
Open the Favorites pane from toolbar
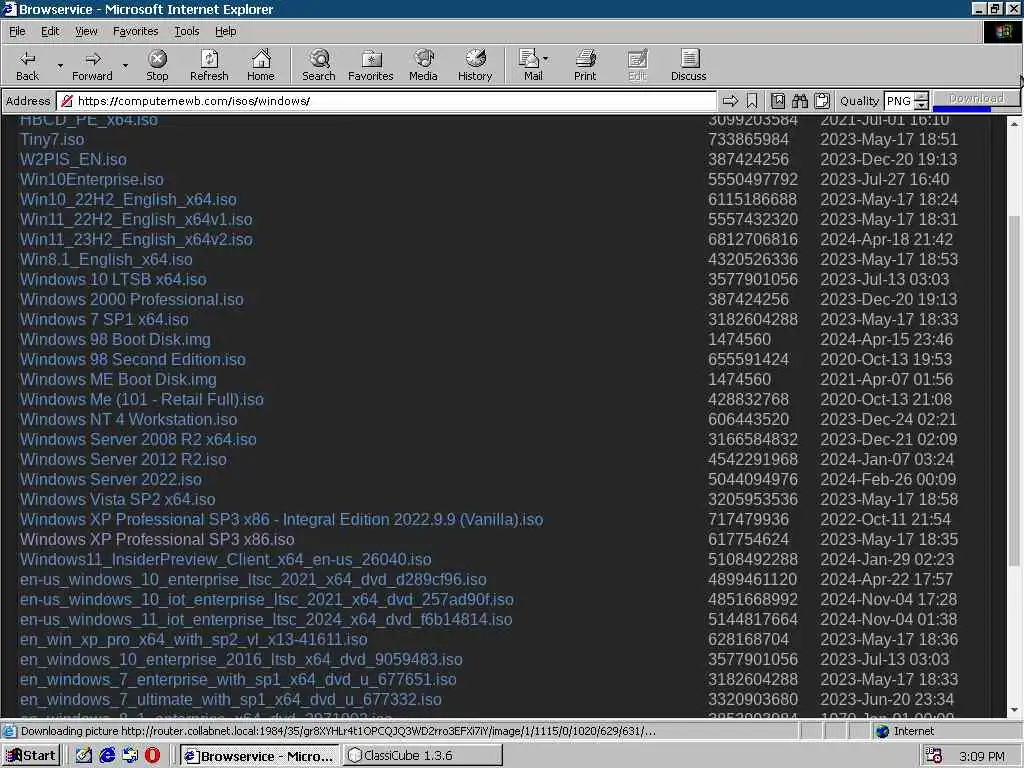(370, 65)
